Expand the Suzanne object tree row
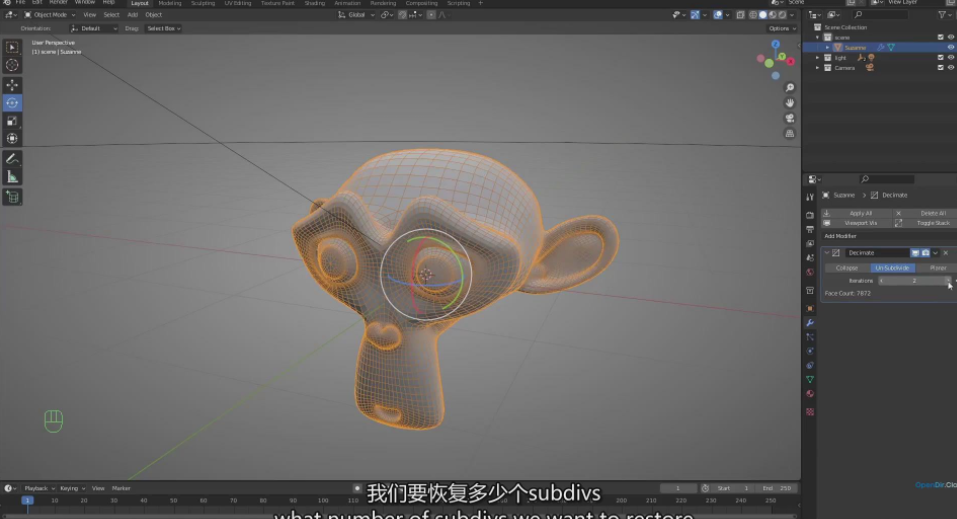 [x=828, y=48]
